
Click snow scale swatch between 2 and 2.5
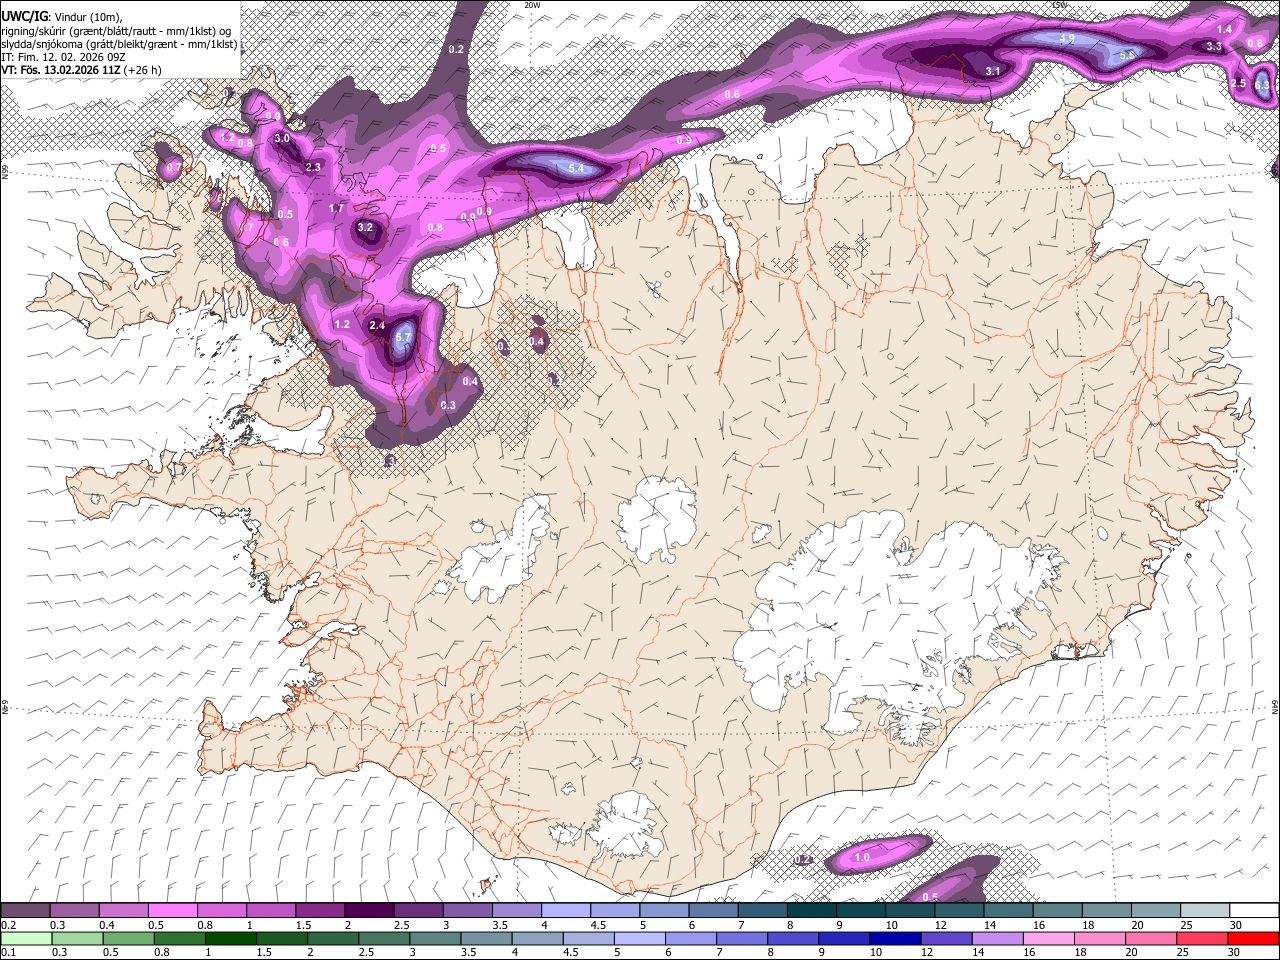pyautogui.click(x=369, y=911)
